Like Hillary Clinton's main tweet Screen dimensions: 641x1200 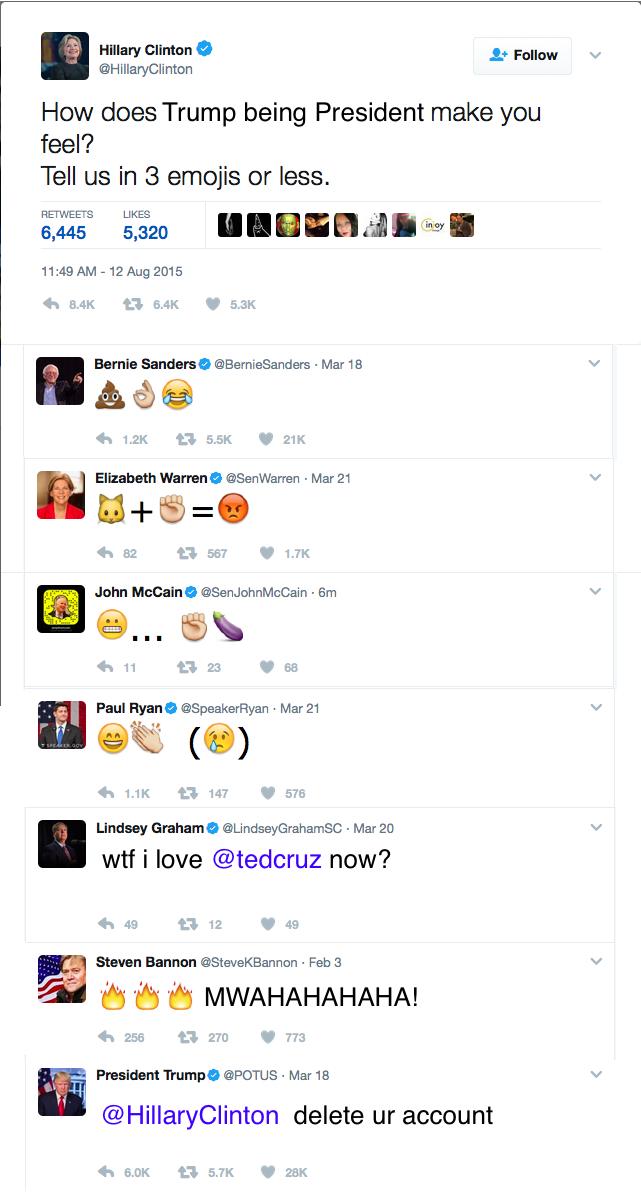click(x=212, y=304)
